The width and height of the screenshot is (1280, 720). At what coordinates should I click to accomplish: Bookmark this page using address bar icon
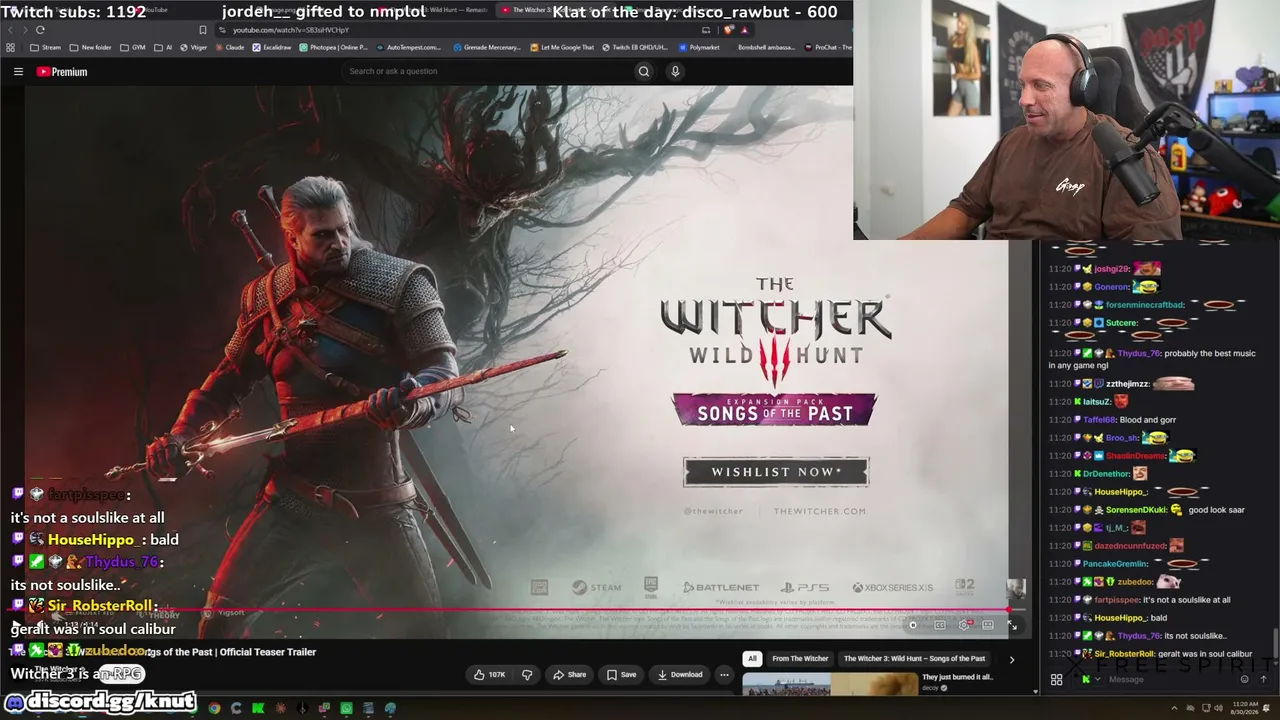(203, 30)
